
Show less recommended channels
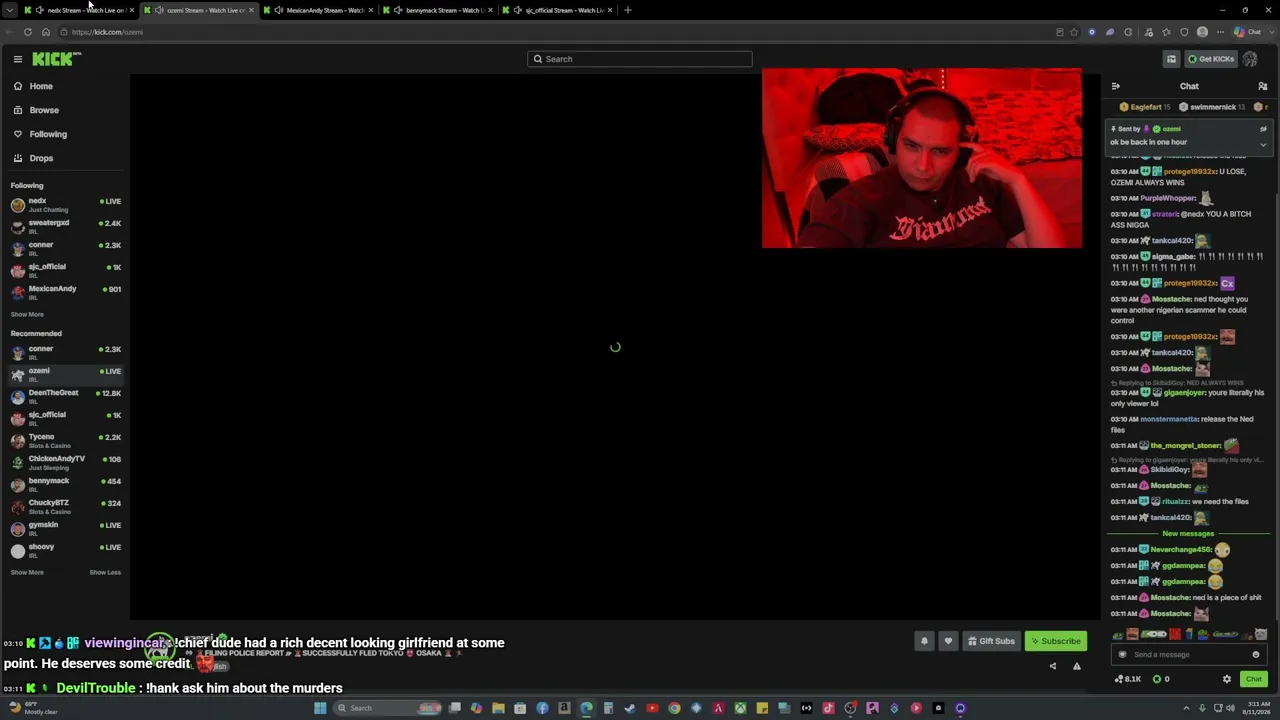(105, 572)
